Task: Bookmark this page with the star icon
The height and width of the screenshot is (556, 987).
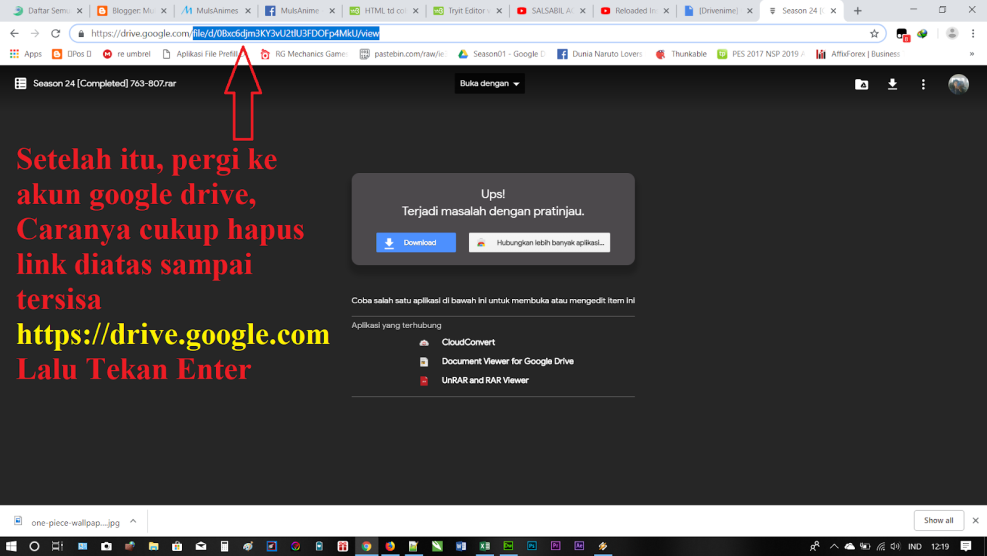Action: pyautogui.click(x=874, y=34)
